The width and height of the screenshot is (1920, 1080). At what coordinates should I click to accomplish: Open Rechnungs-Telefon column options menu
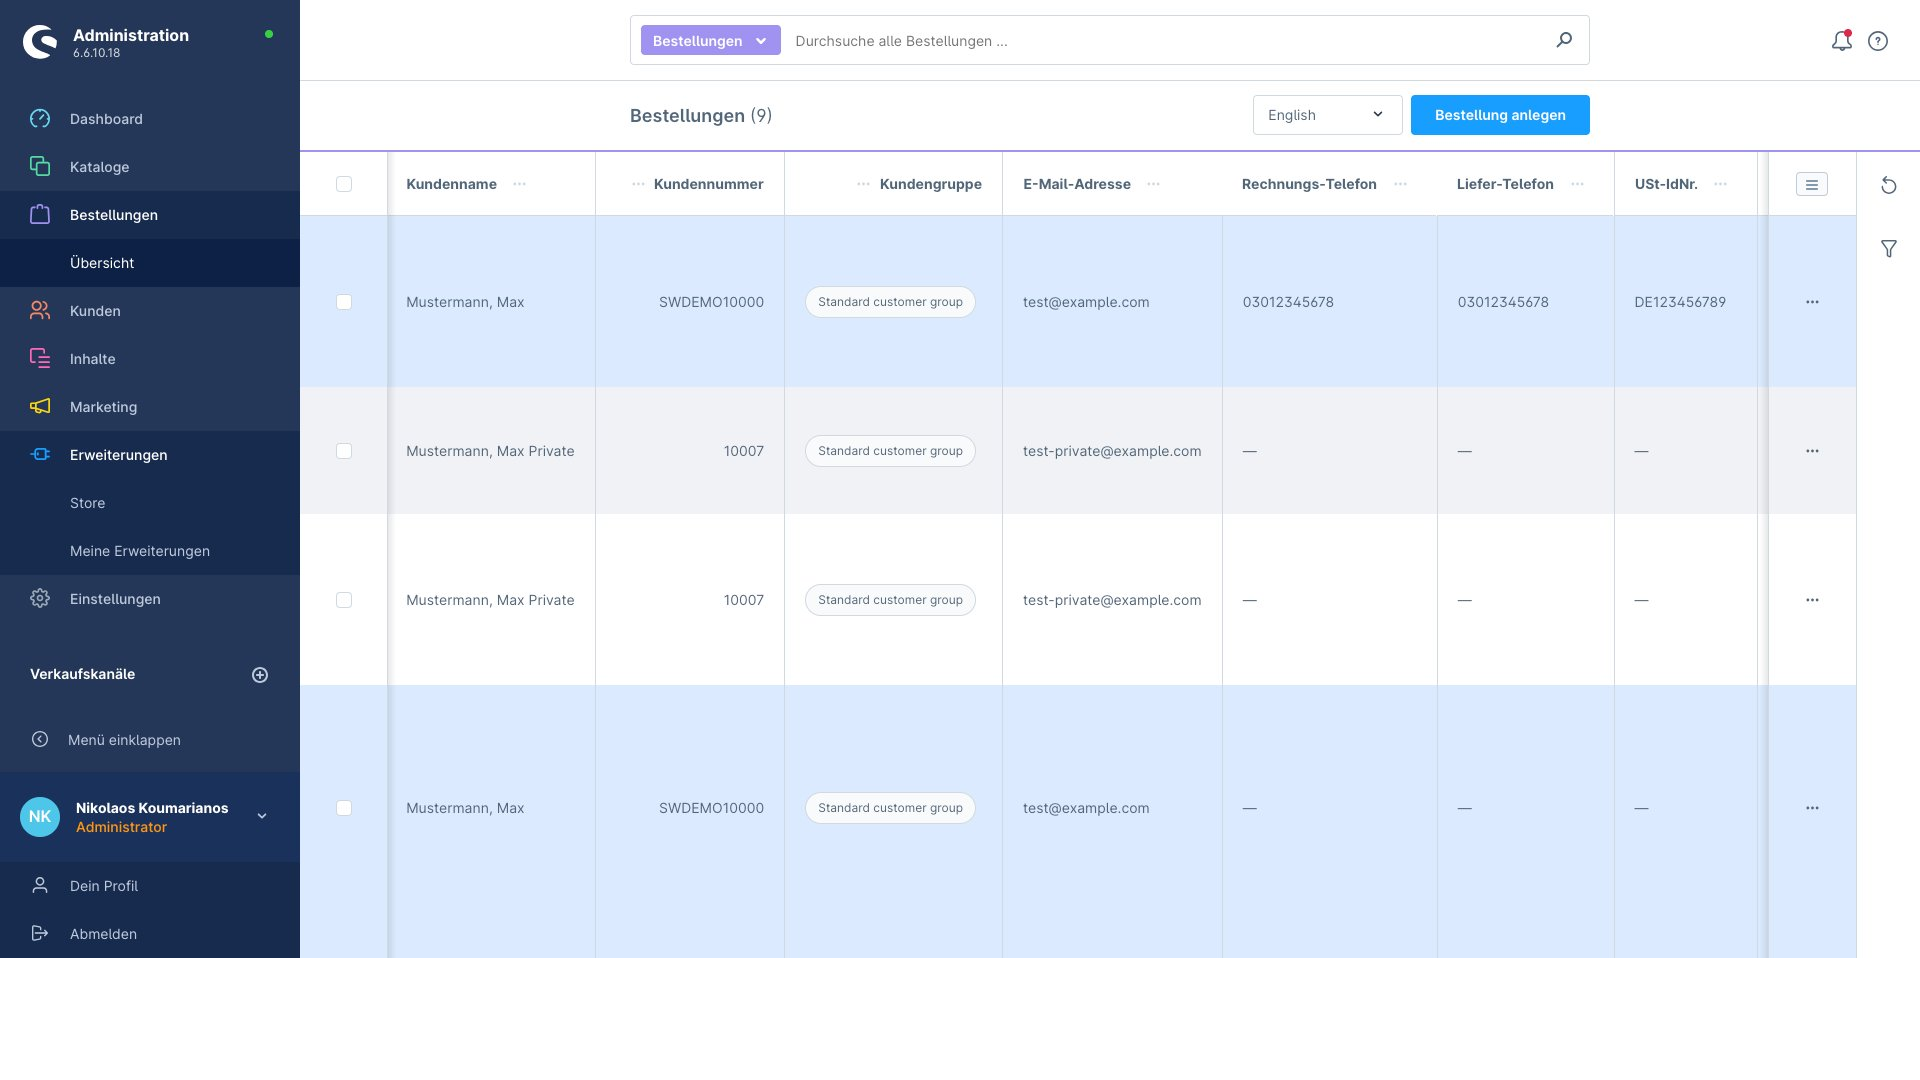[1400, 184]
